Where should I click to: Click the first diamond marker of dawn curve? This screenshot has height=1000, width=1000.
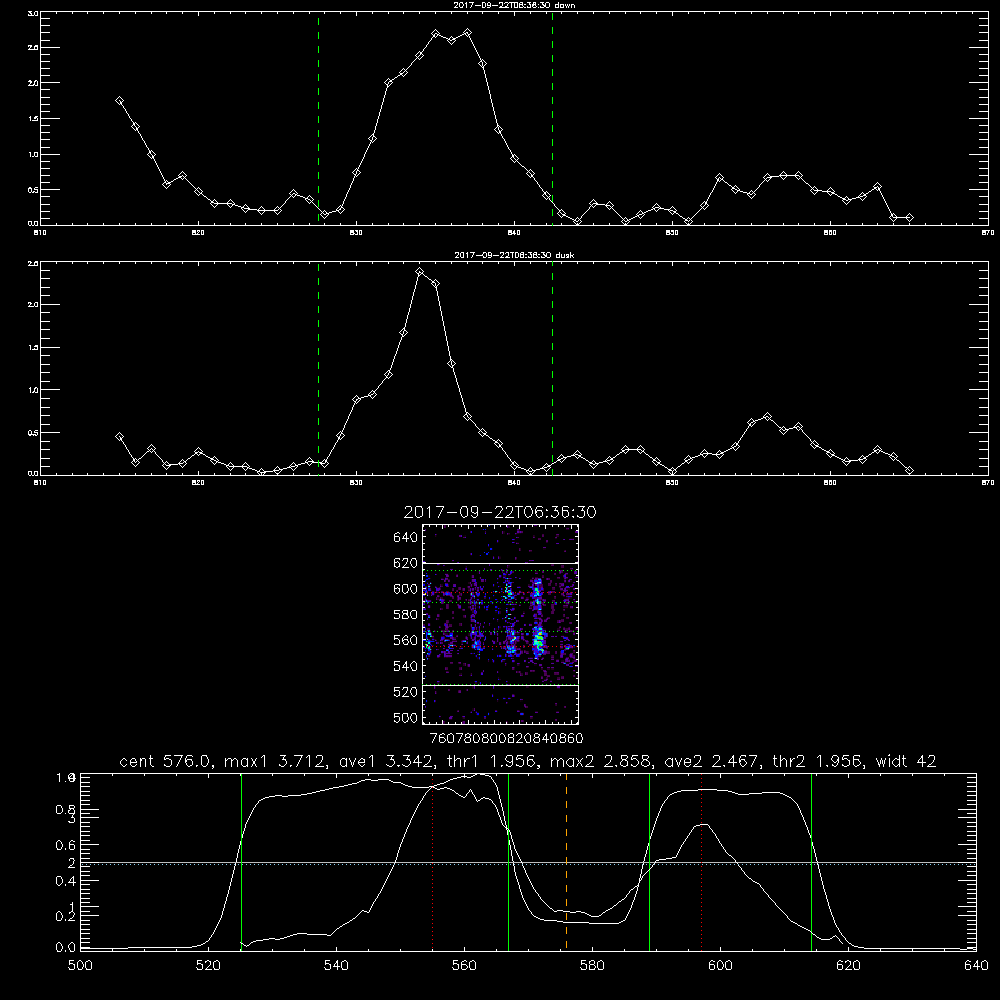tap(119, 100)
